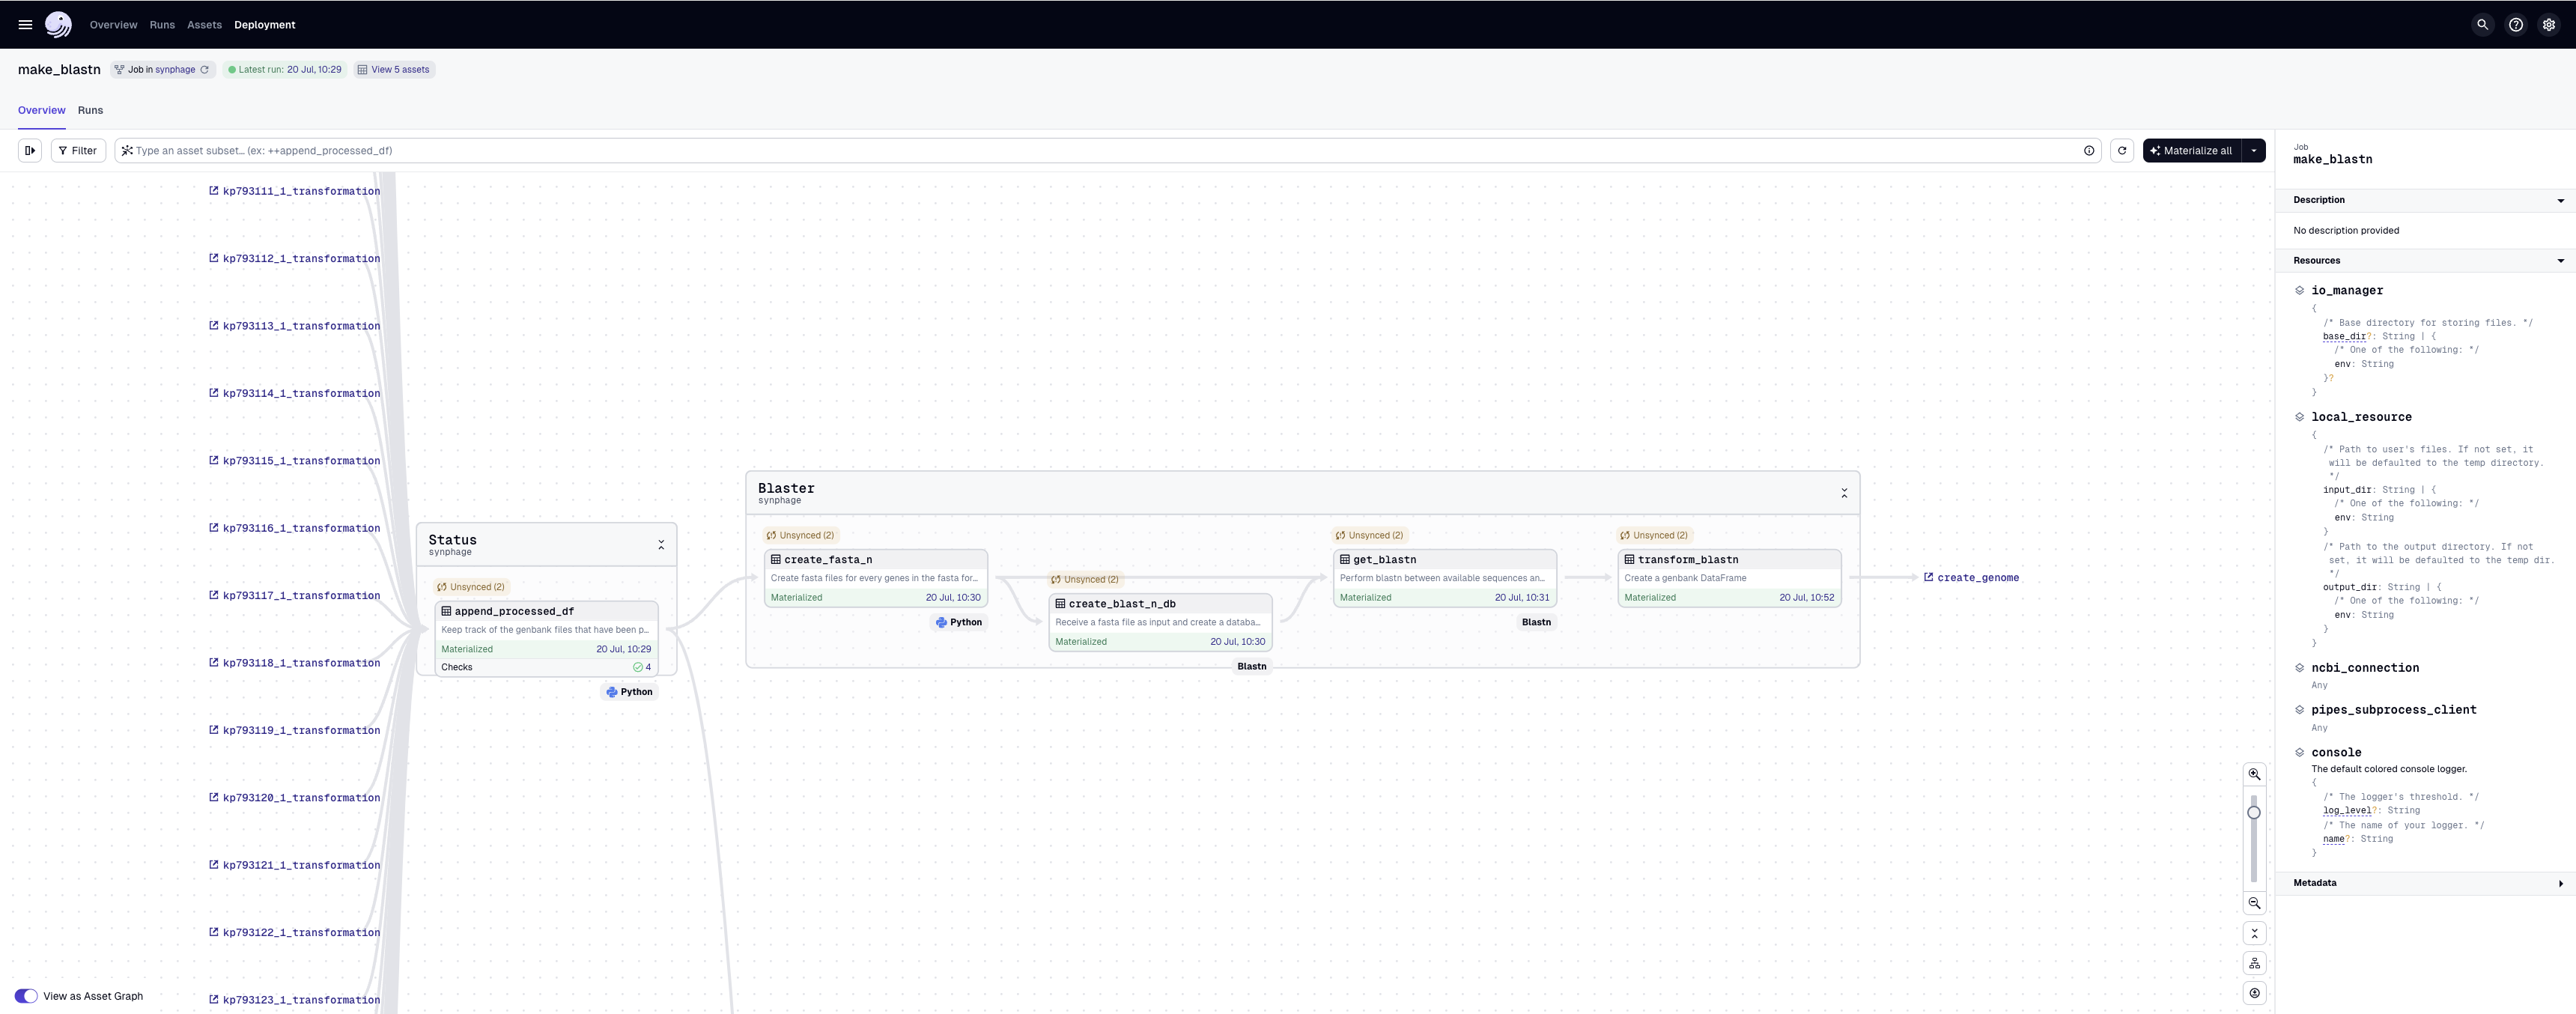This screenshot has height=1014, width=2576.
Task: Select the create_blast_n_db asset node
Action: click(x=1160, y=622)
